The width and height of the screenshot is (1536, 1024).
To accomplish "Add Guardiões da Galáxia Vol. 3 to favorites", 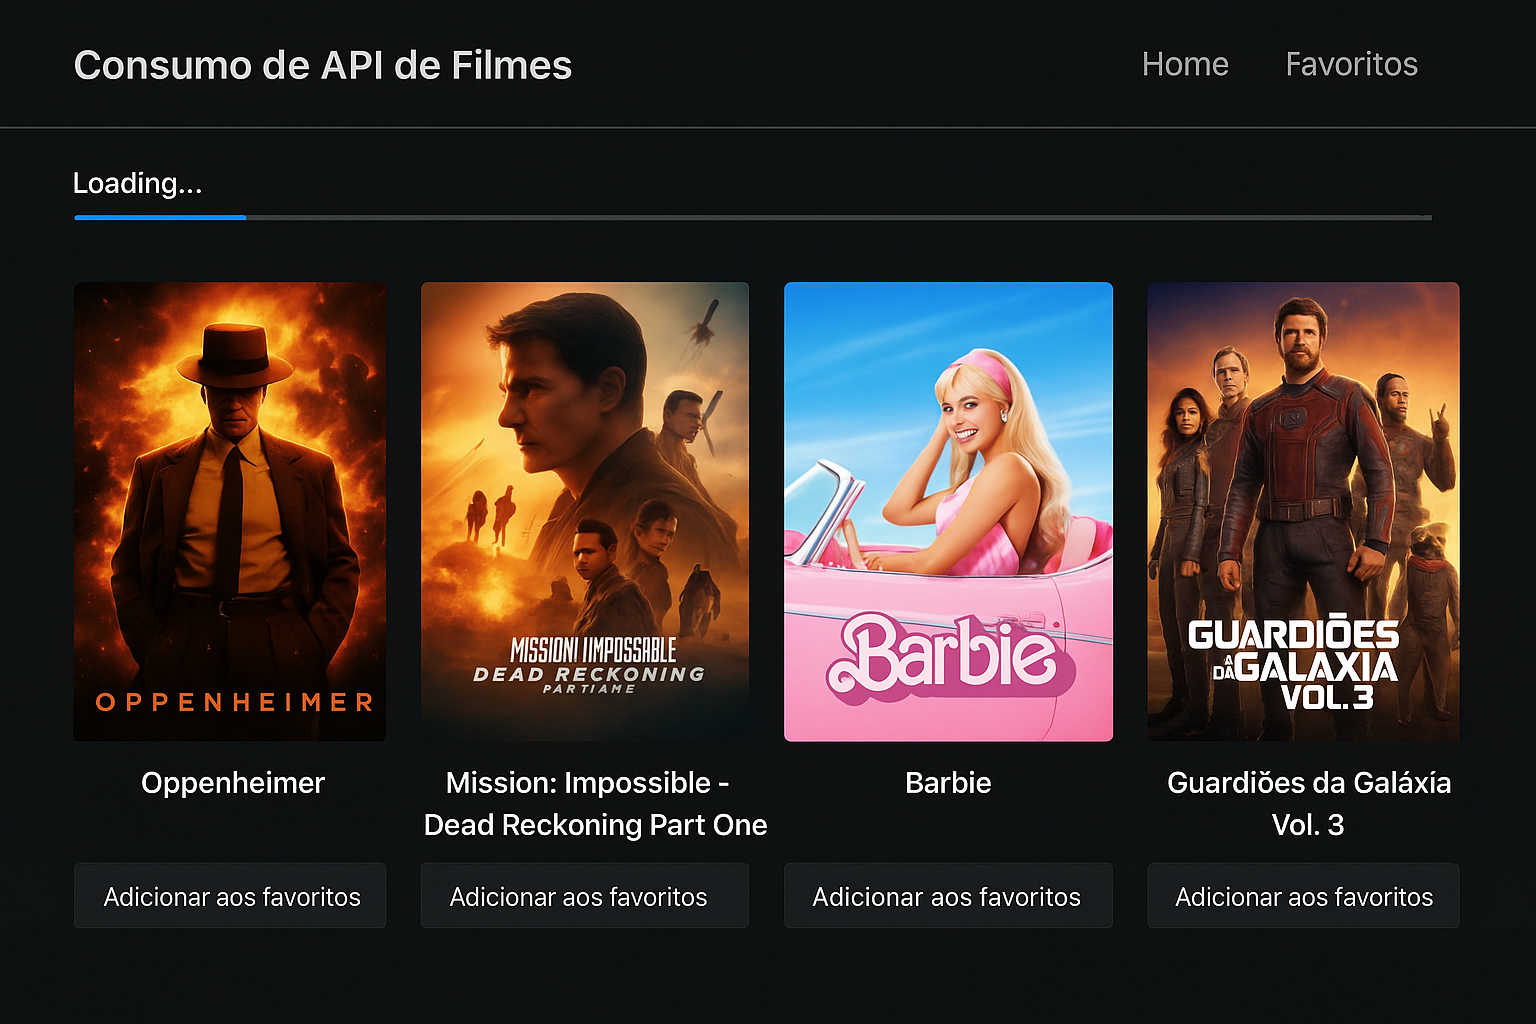I will [1303, 896].
